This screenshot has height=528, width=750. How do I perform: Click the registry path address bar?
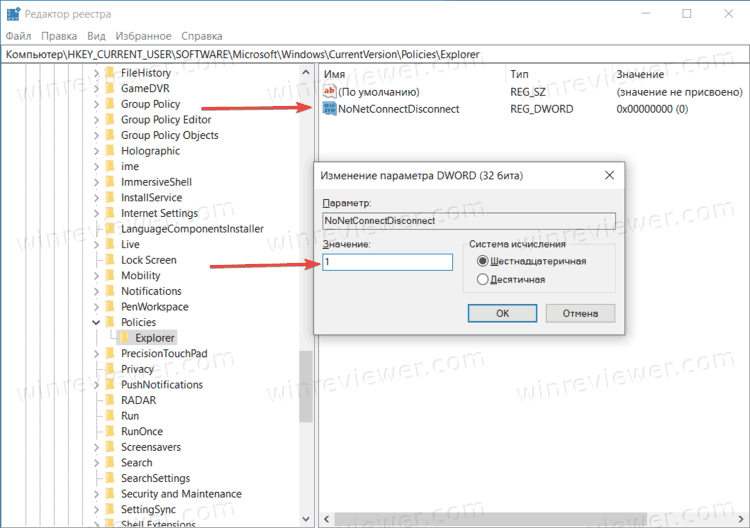pyautogui.click(x=375, y=54)
